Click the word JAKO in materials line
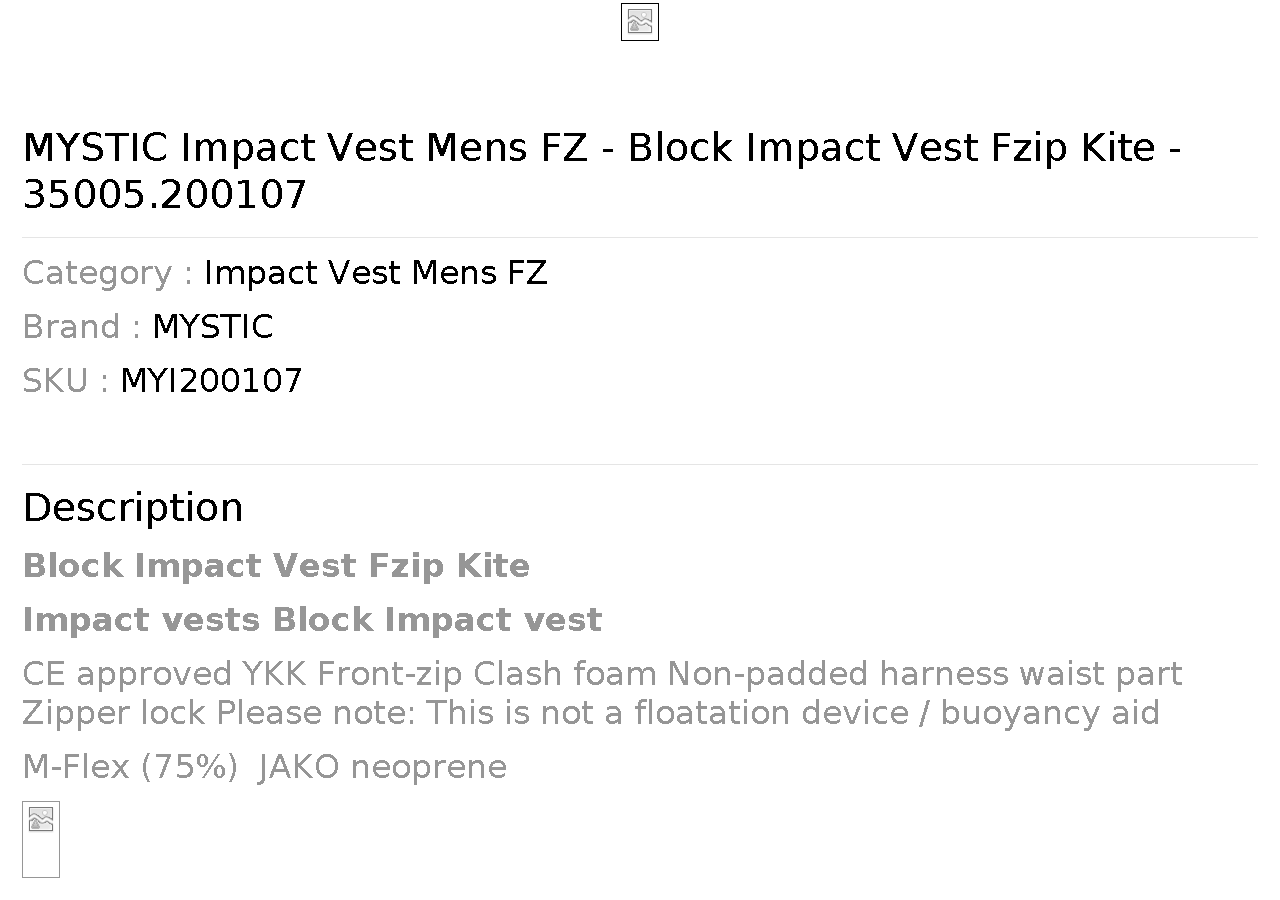1280x900 pixels. (299, 767)
